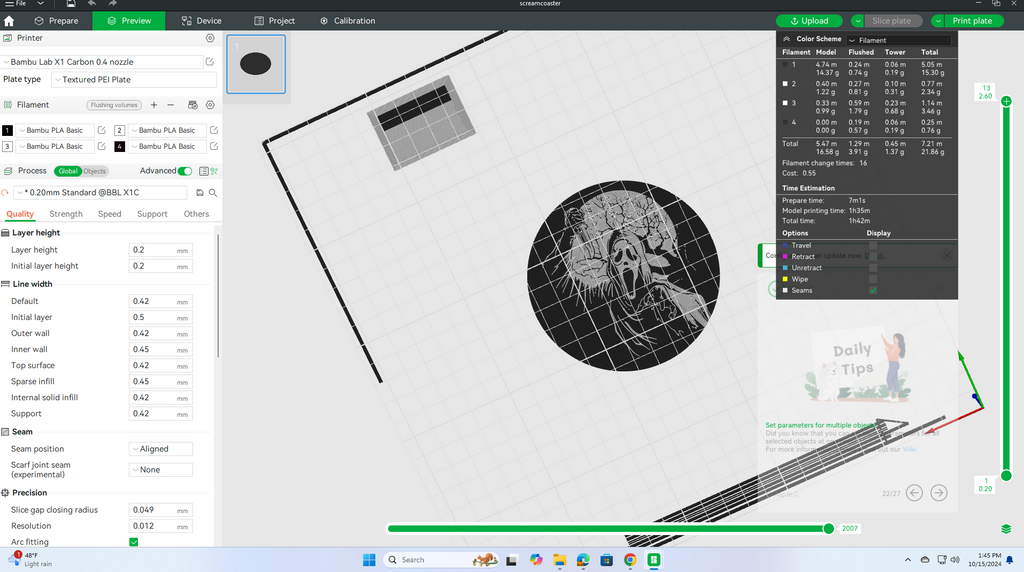1024x572 pixels.
Task: Open the Calibration tab
Action: pos(347,21)
